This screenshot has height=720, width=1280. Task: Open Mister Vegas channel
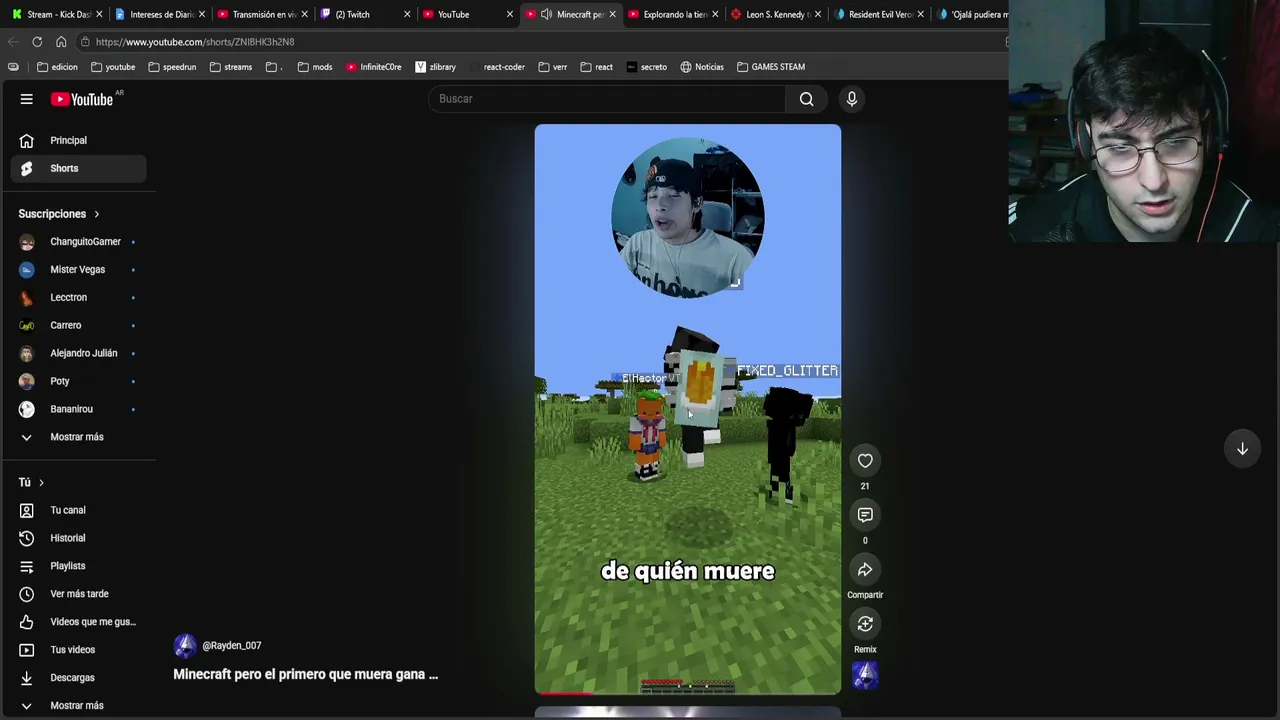tap(78, 270)
